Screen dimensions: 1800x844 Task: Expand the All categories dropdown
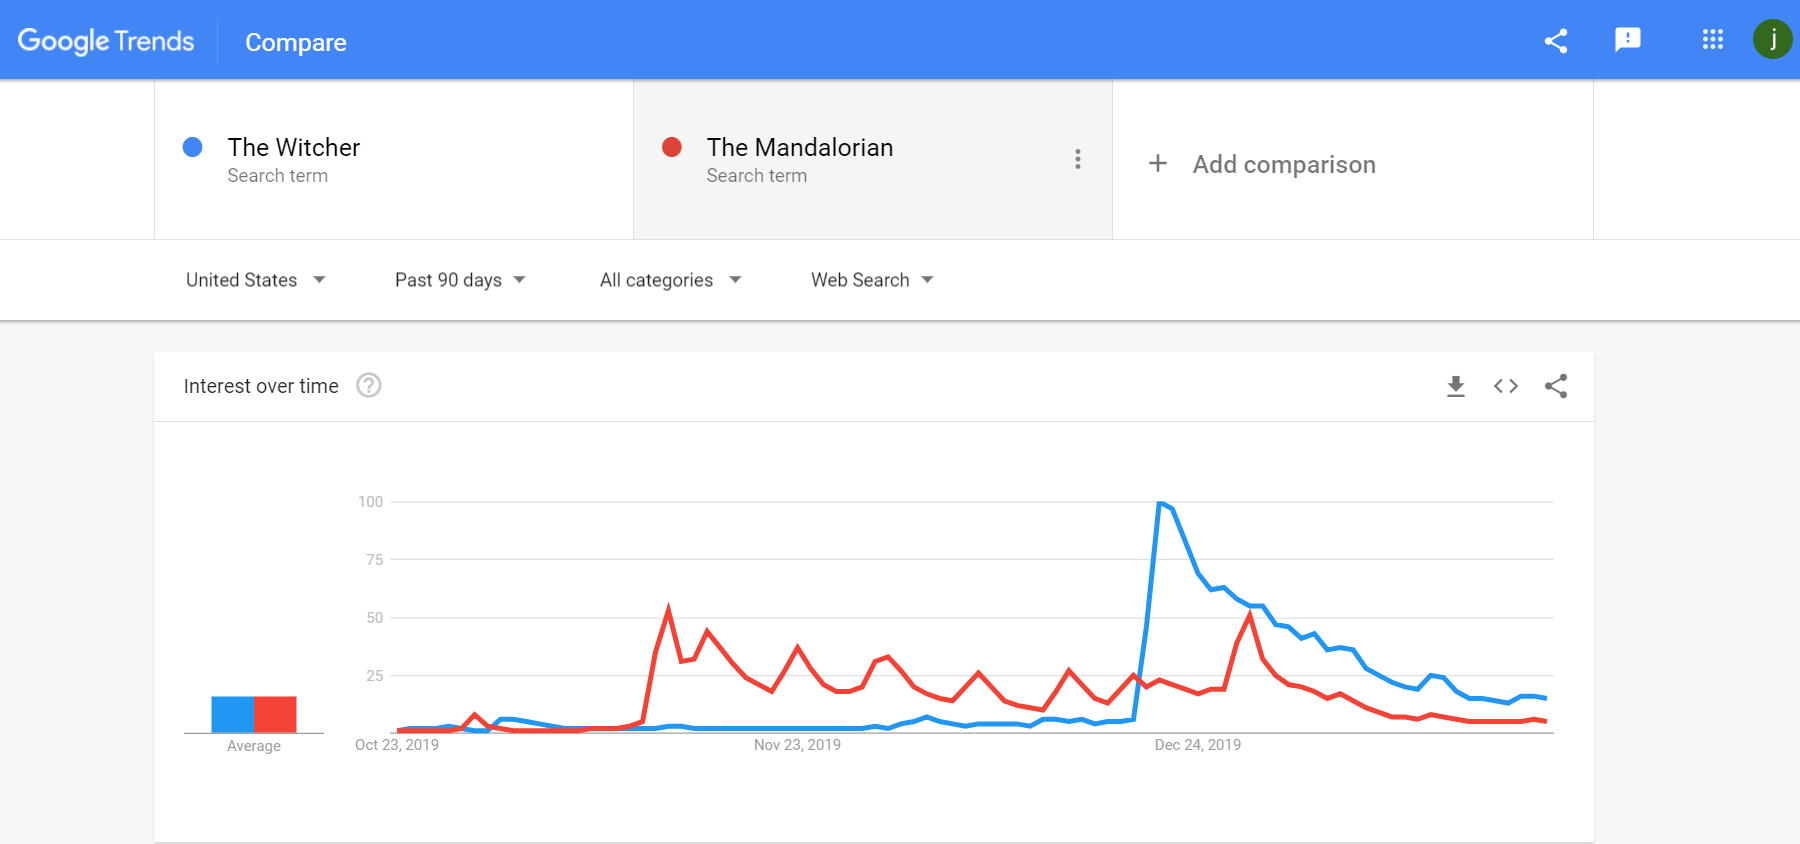[x=671, y=280]
